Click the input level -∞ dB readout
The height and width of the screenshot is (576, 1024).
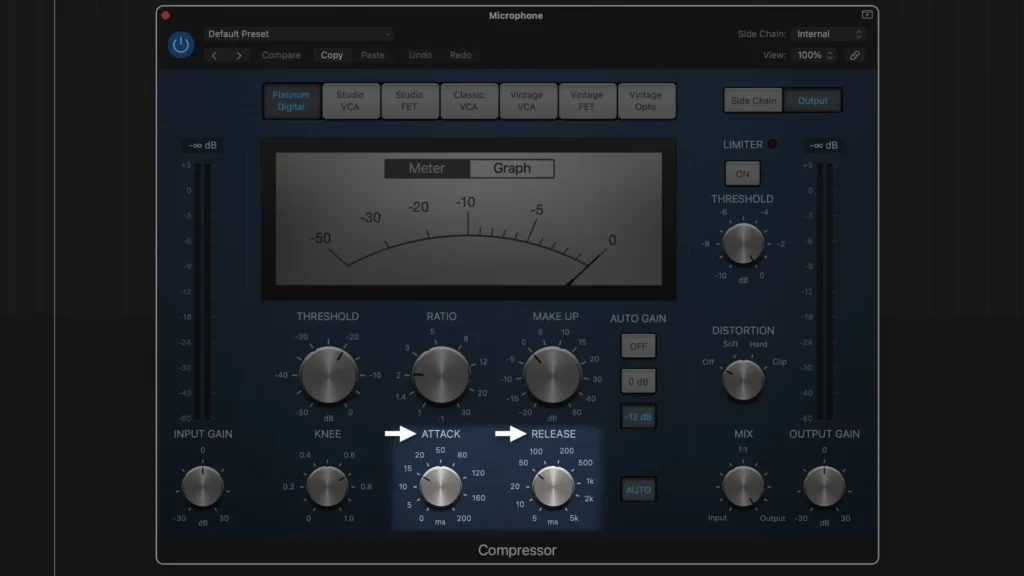click(x=202, y=145)
